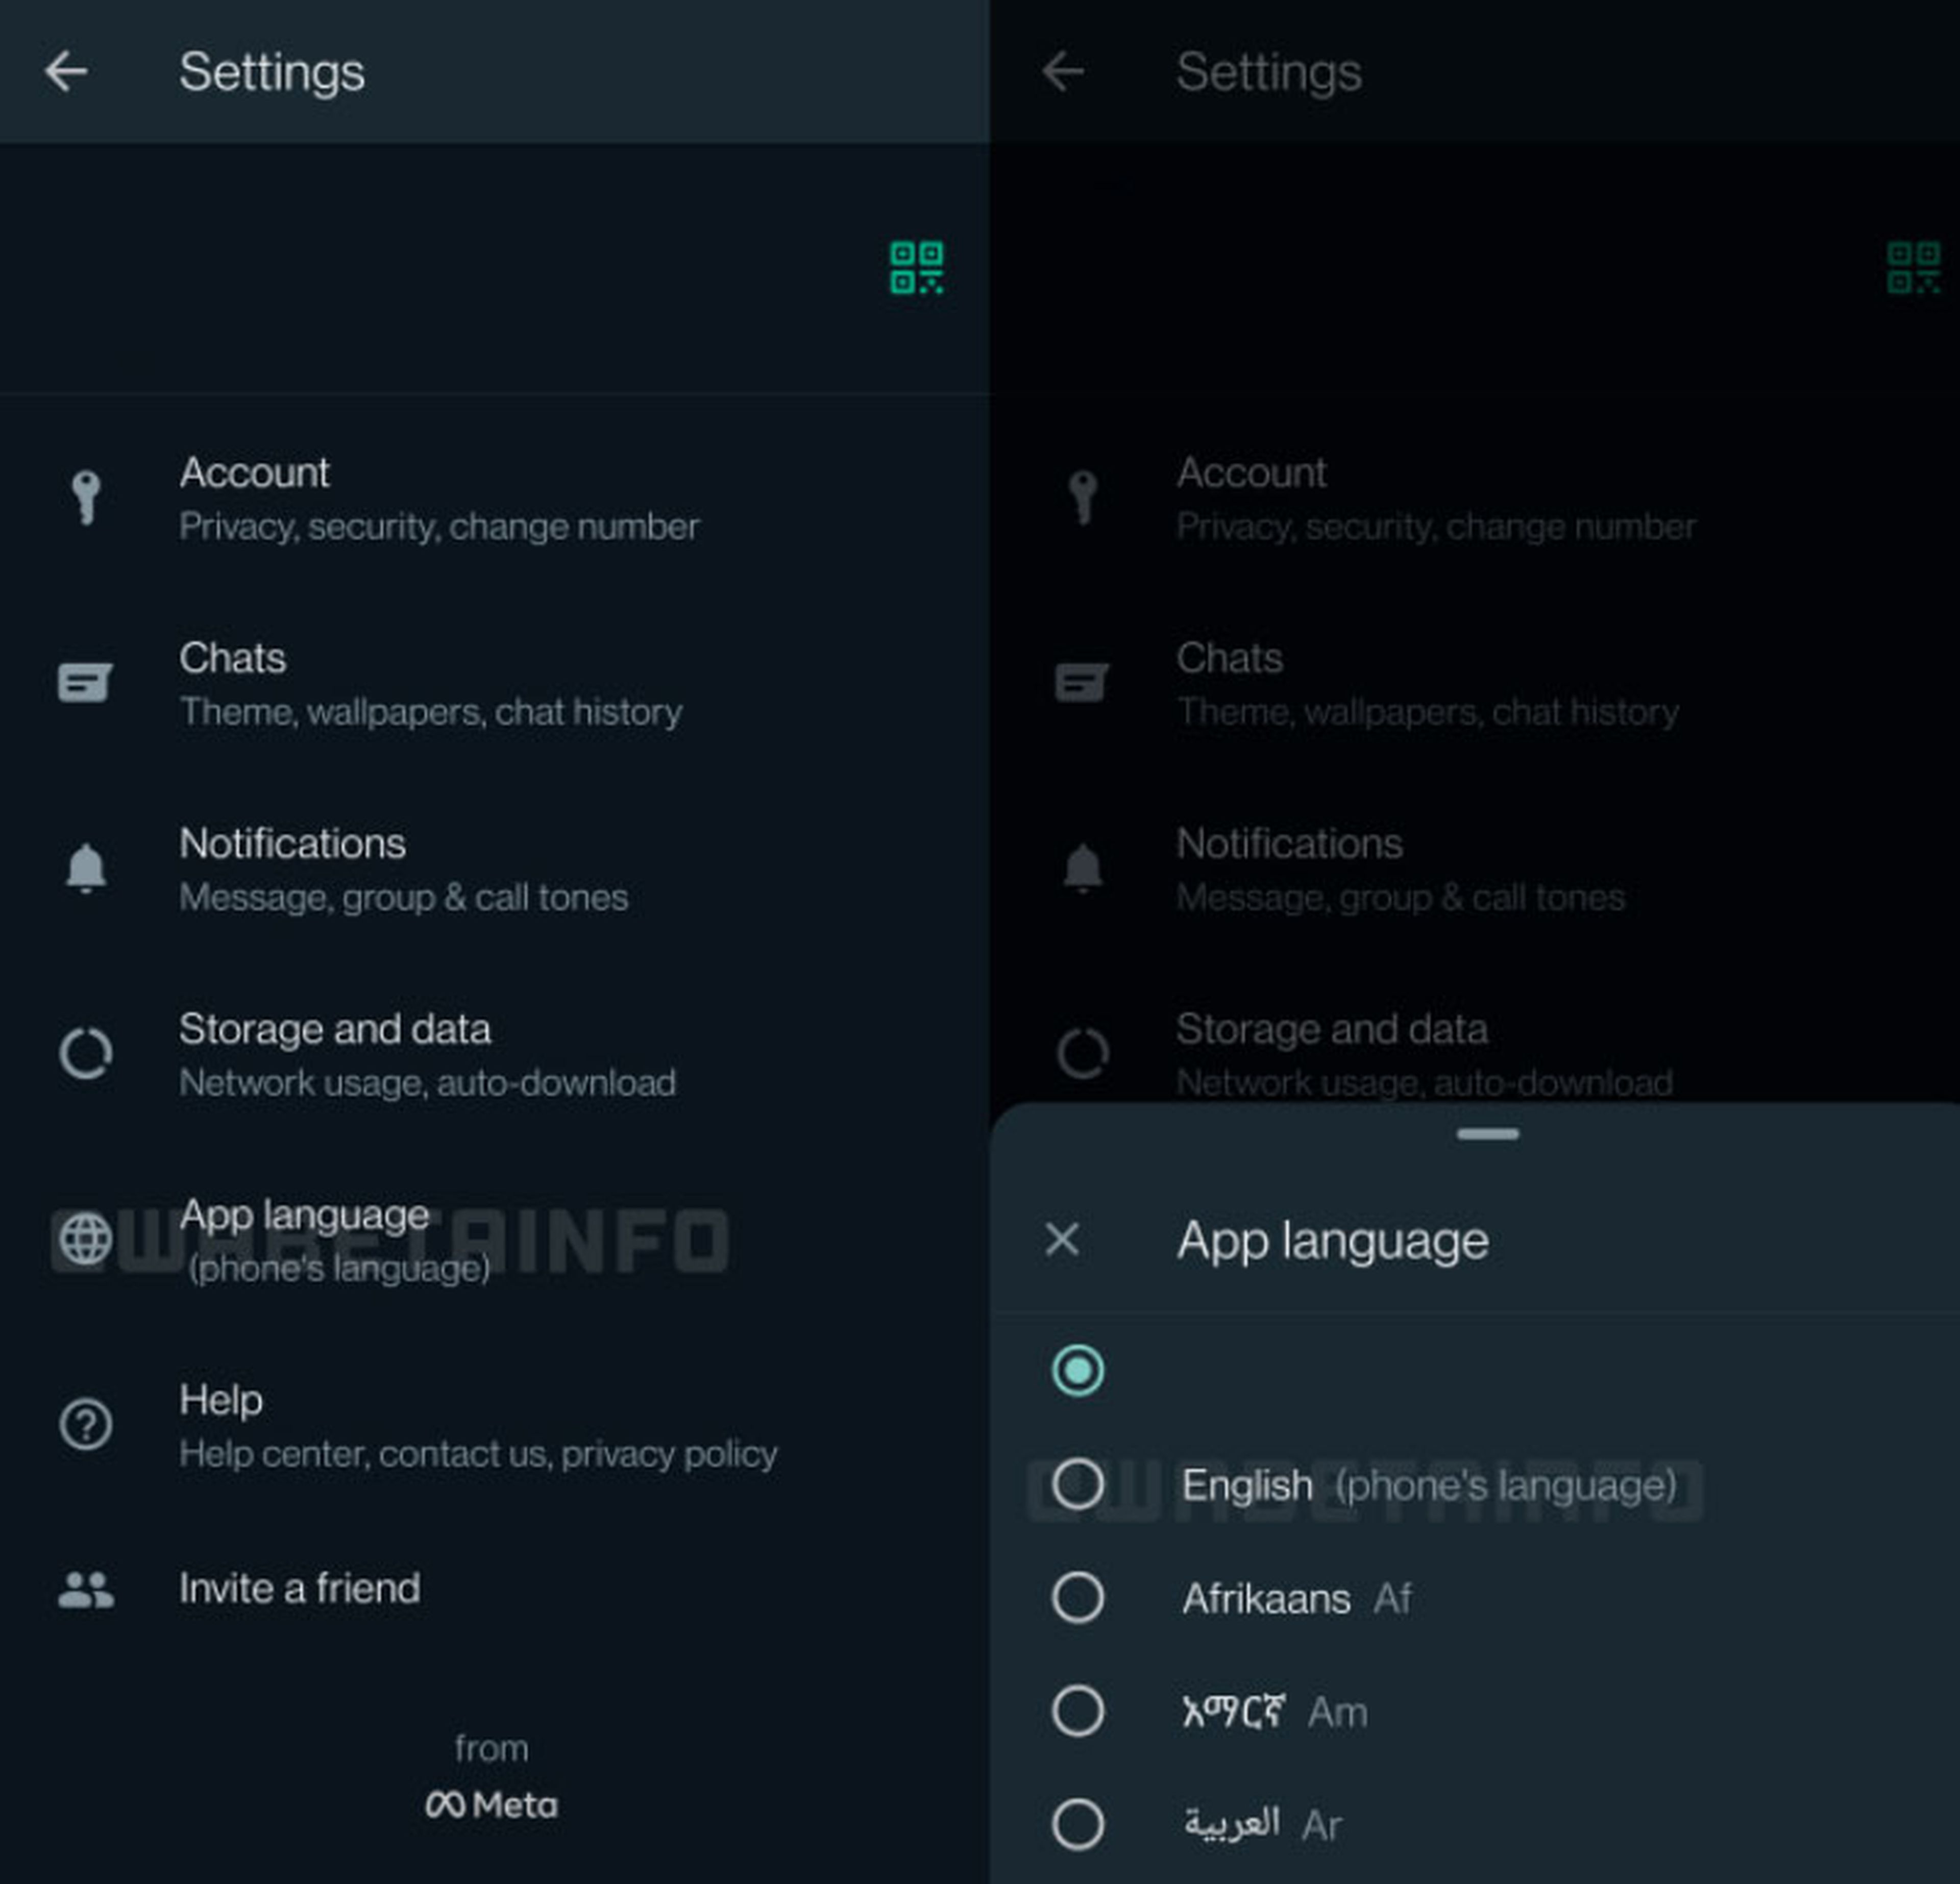Select the currently checked top radio button

[x=1078, y=1370]
